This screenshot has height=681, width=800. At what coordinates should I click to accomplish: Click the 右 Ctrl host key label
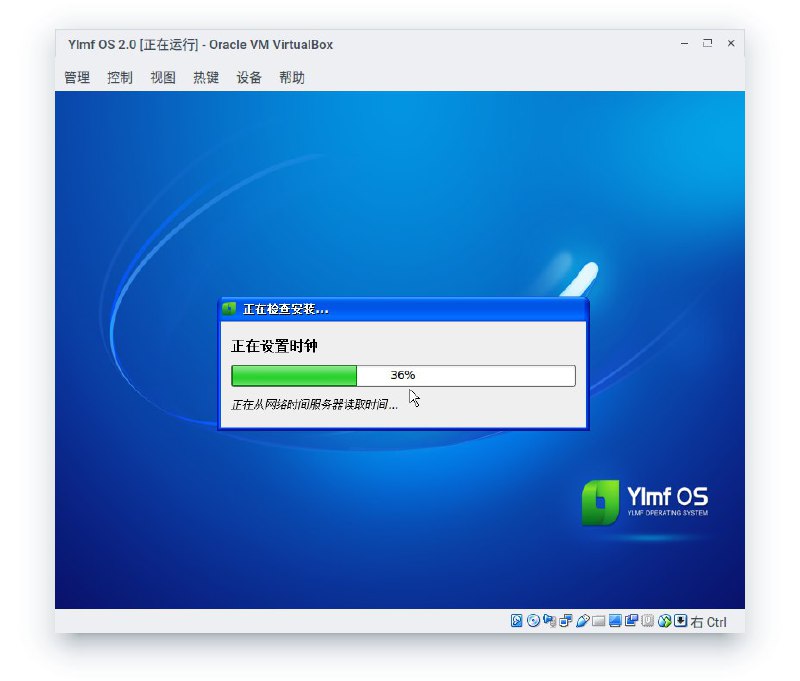708,621
